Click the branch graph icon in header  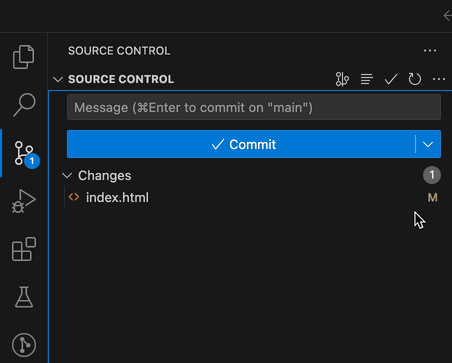pyautogui.click(x=342, y=79)
